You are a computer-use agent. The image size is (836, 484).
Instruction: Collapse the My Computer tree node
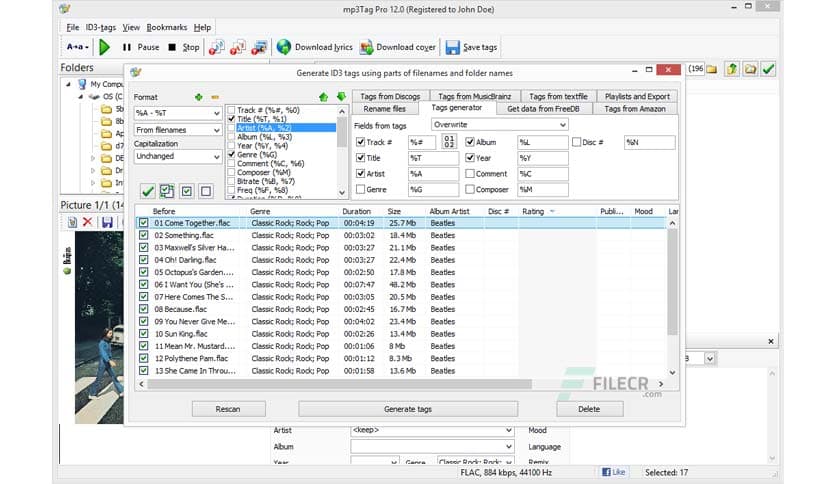[68, 84]
